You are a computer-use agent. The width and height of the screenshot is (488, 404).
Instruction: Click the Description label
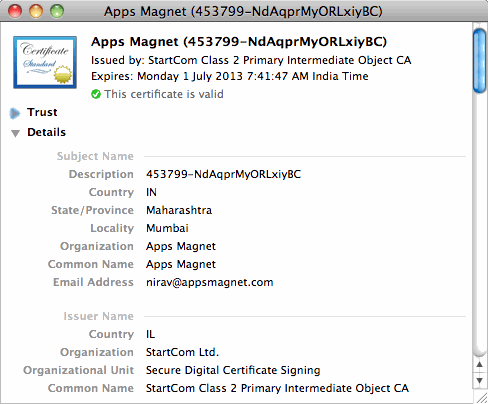point(101,174)
